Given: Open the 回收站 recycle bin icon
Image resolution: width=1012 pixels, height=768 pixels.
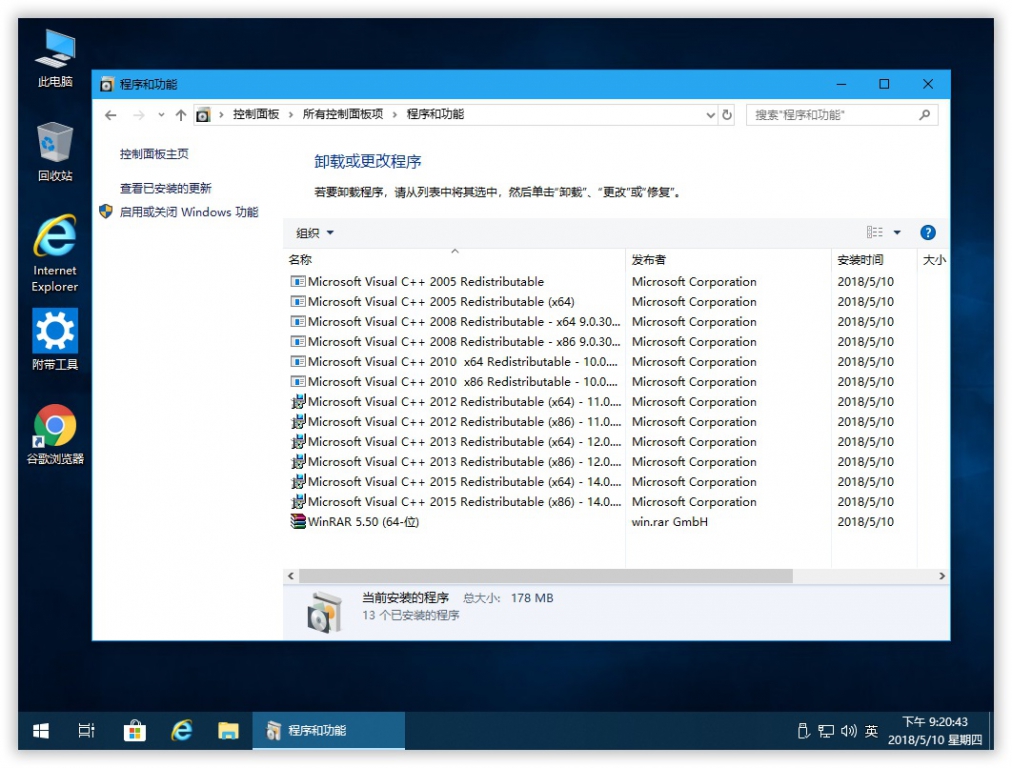Looking at the screenshot, I should 55,152.
